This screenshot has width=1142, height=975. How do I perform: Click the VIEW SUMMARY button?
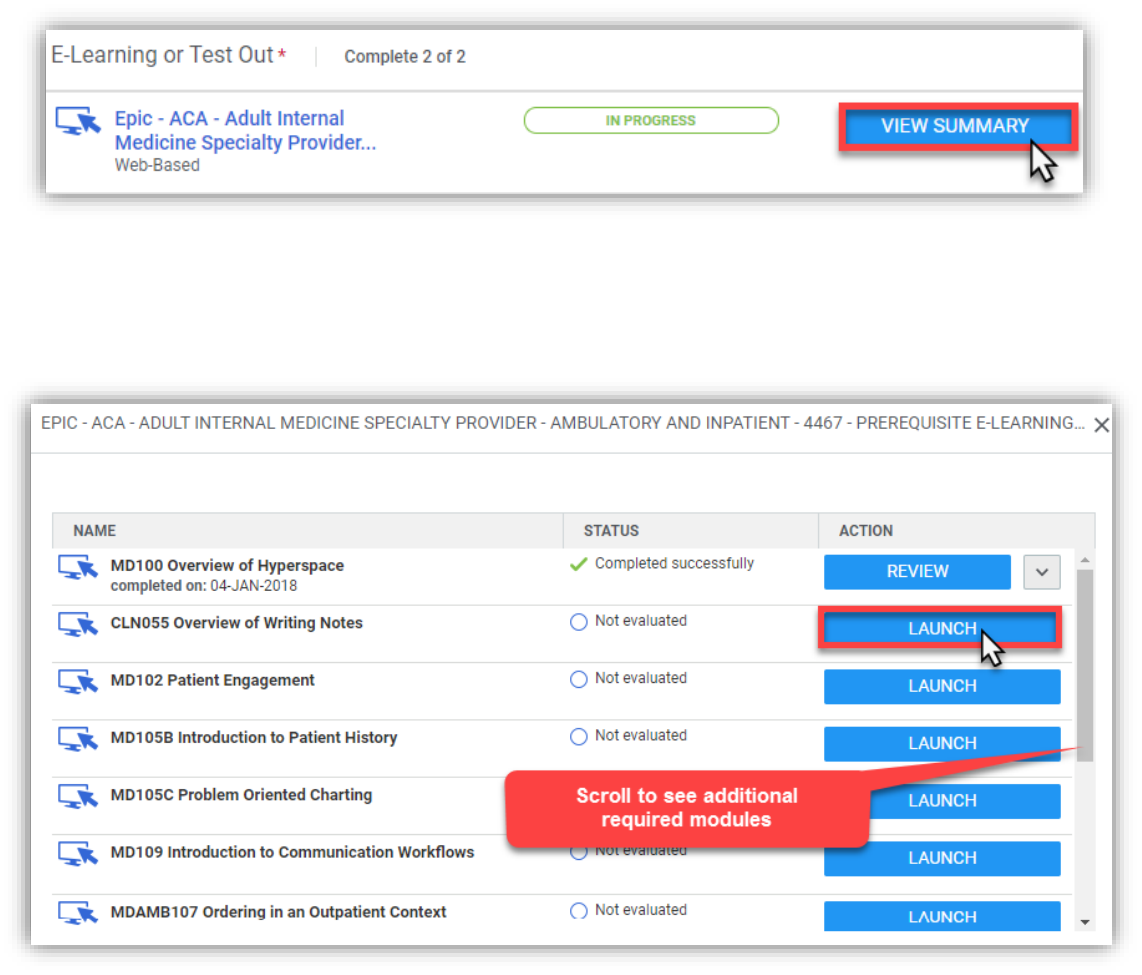click(956, 126)
